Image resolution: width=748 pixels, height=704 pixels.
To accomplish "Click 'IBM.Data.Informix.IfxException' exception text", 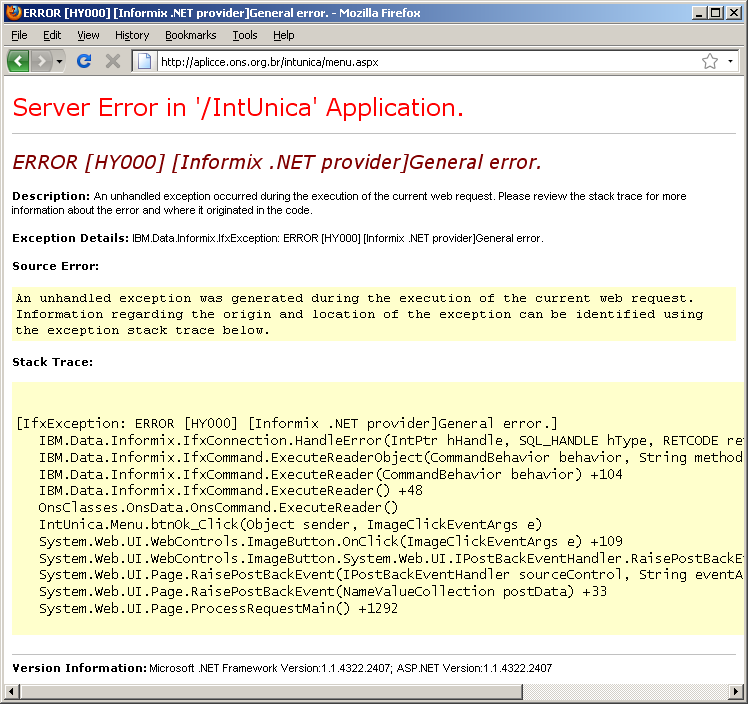I will [x=206, y=238].
